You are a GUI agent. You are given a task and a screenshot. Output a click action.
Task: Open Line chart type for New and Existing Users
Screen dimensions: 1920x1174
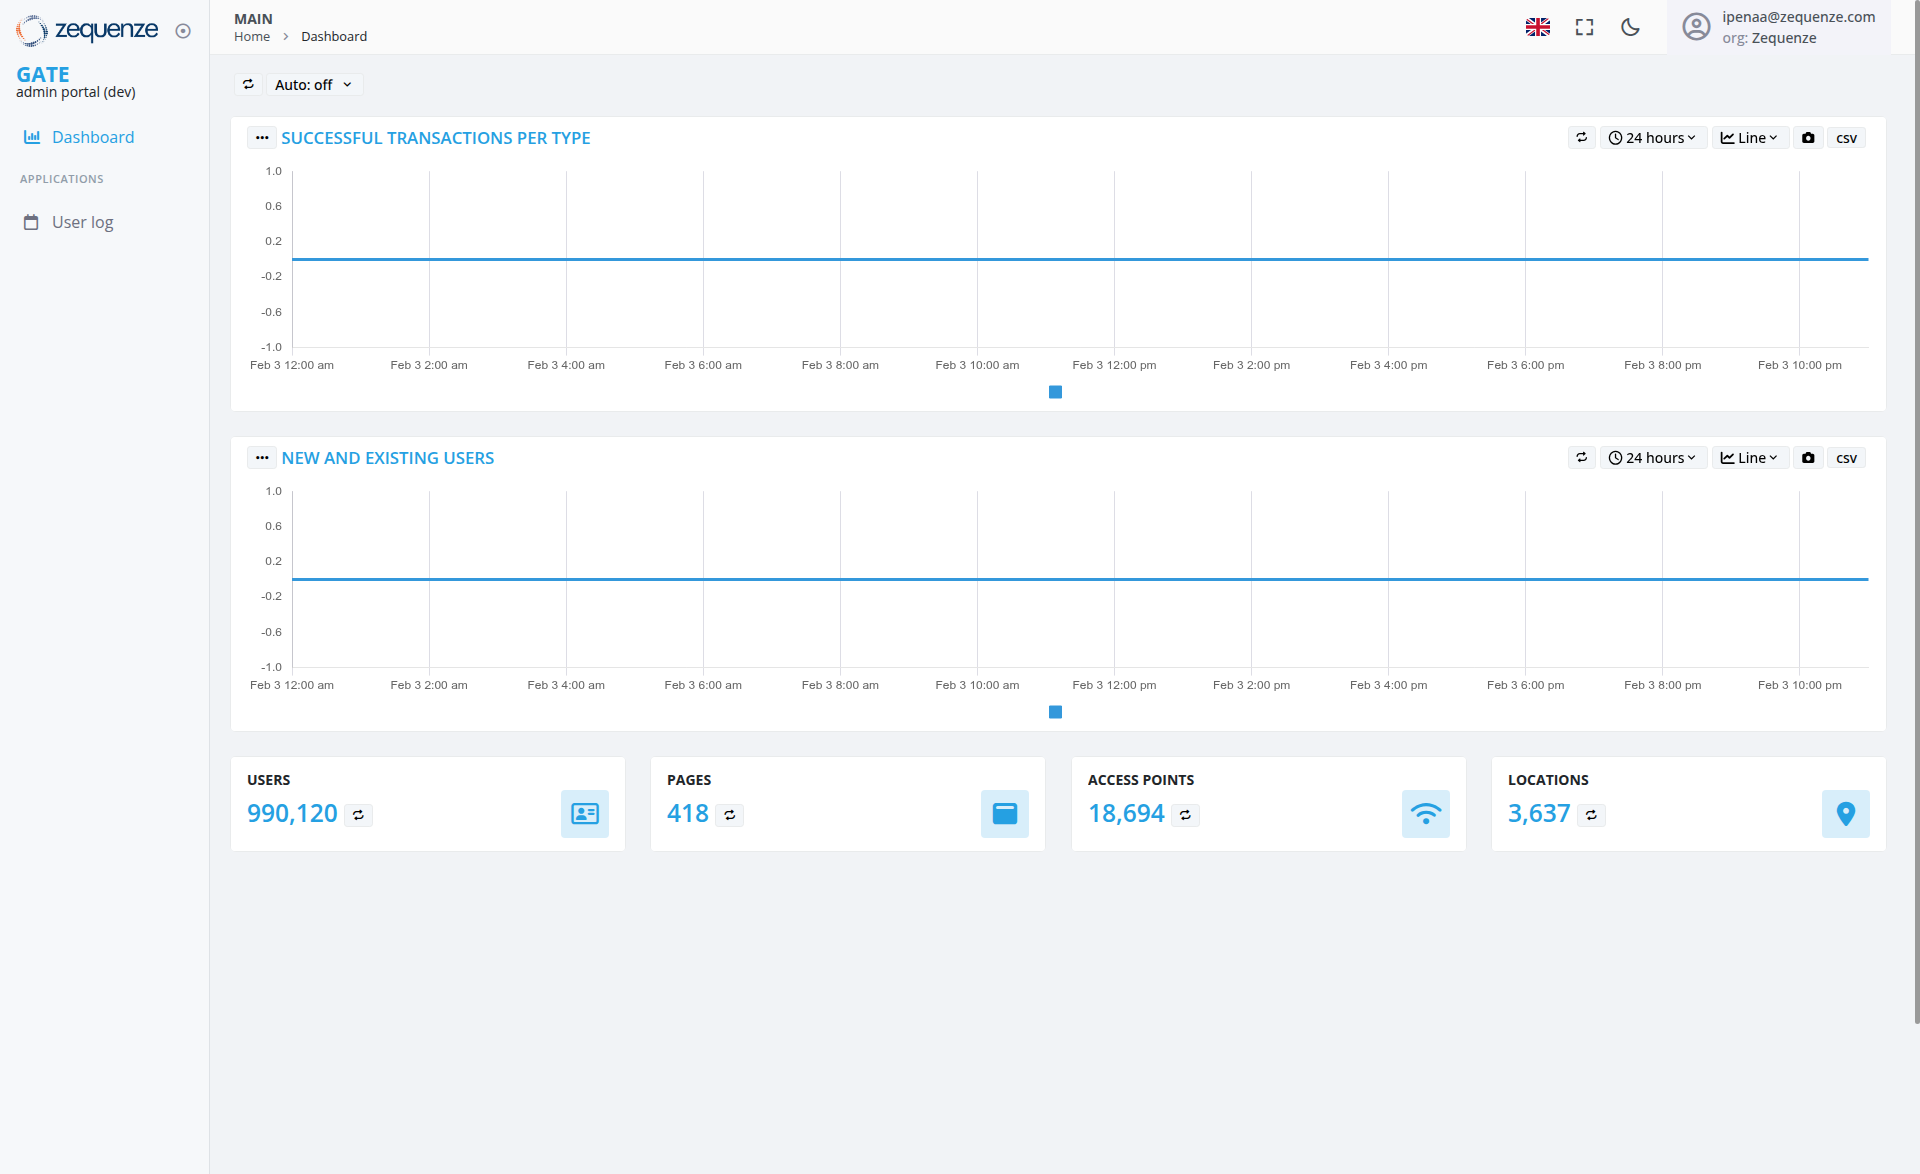point(1750,458)
